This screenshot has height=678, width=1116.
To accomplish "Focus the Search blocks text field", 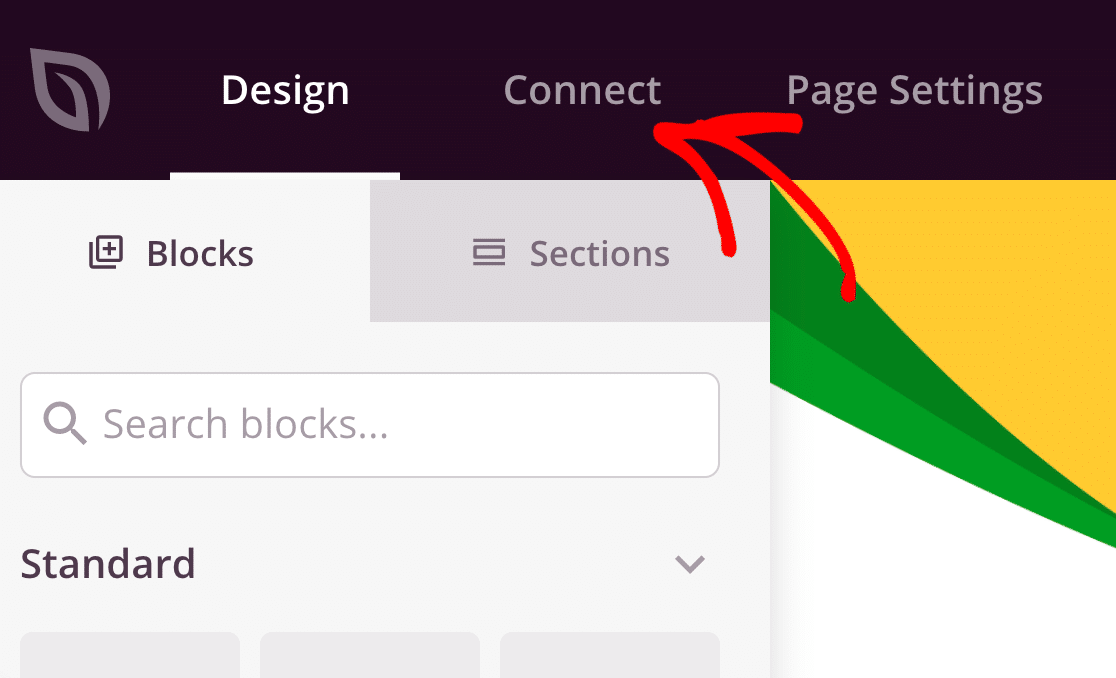I will click(370, 425).
